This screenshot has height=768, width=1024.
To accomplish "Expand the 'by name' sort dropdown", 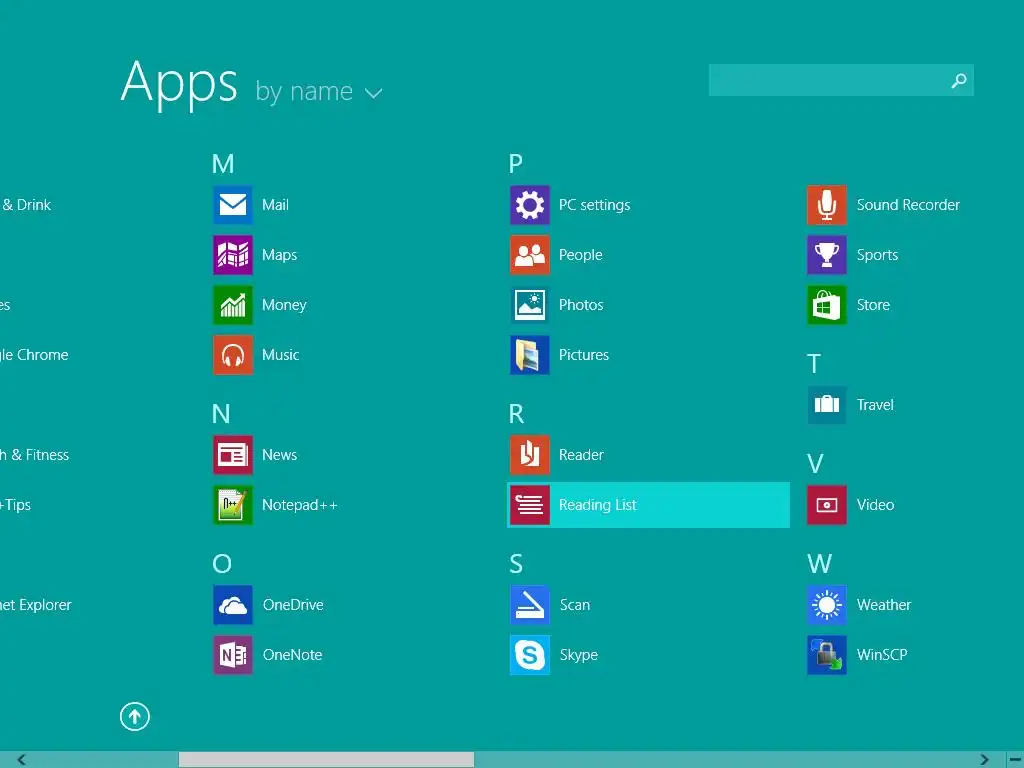I will click(318, 91).
